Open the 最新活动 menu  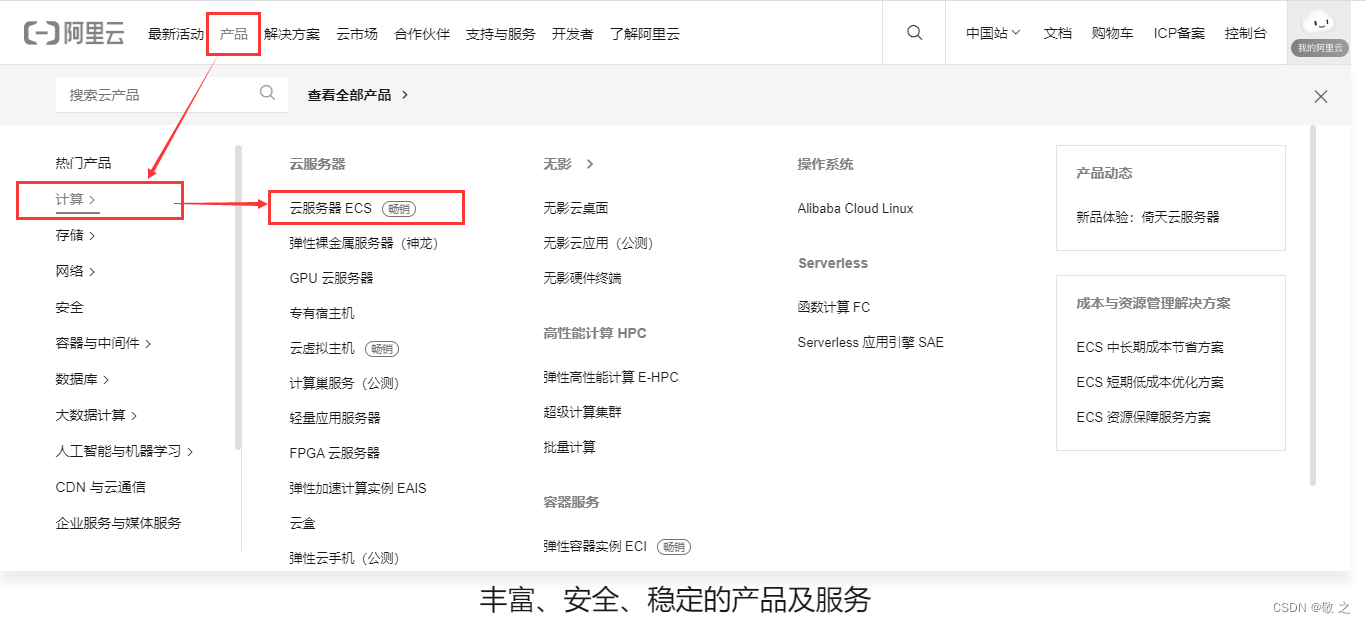pyautogui.click(x=176, y=34)
